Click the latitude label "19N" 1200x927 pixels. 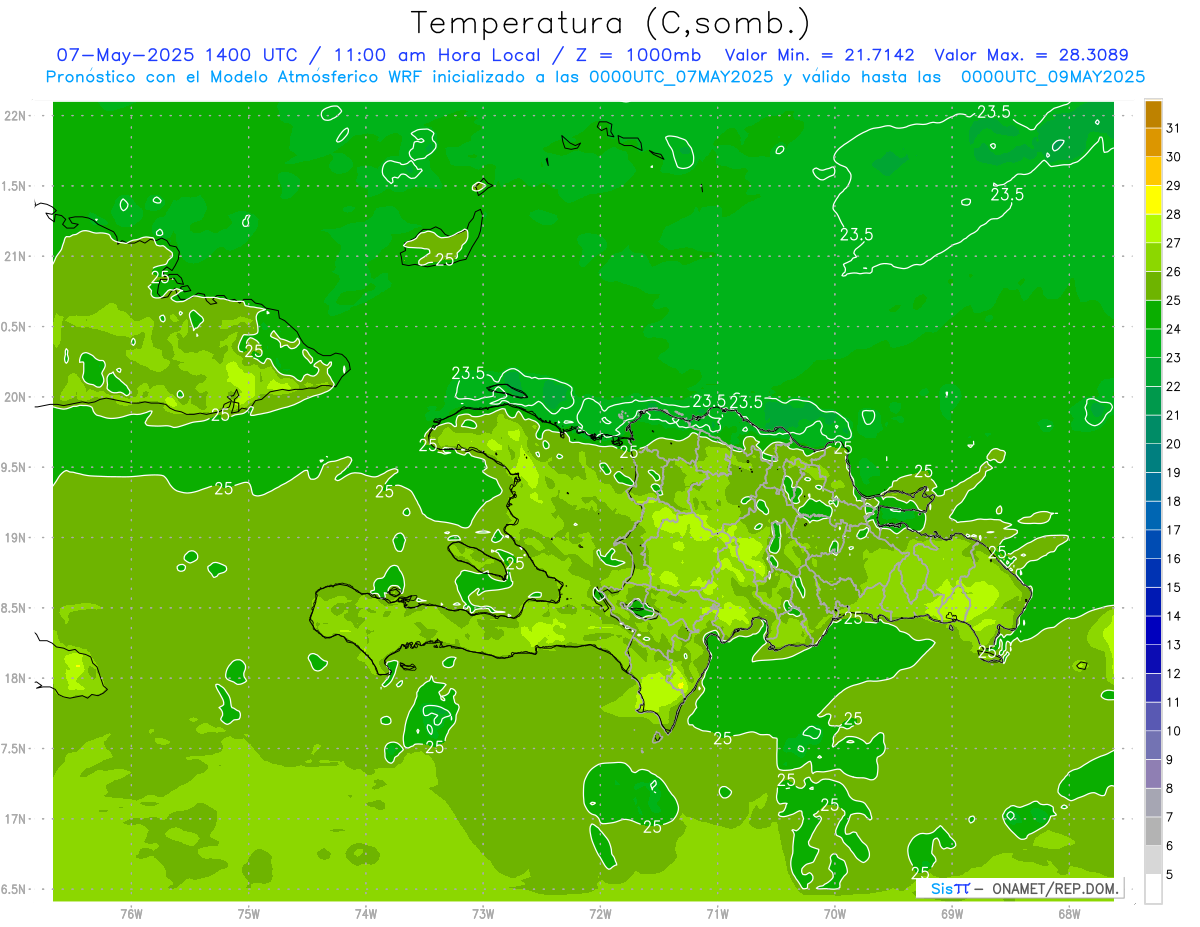pyautogui.click(x=16, y=538)
